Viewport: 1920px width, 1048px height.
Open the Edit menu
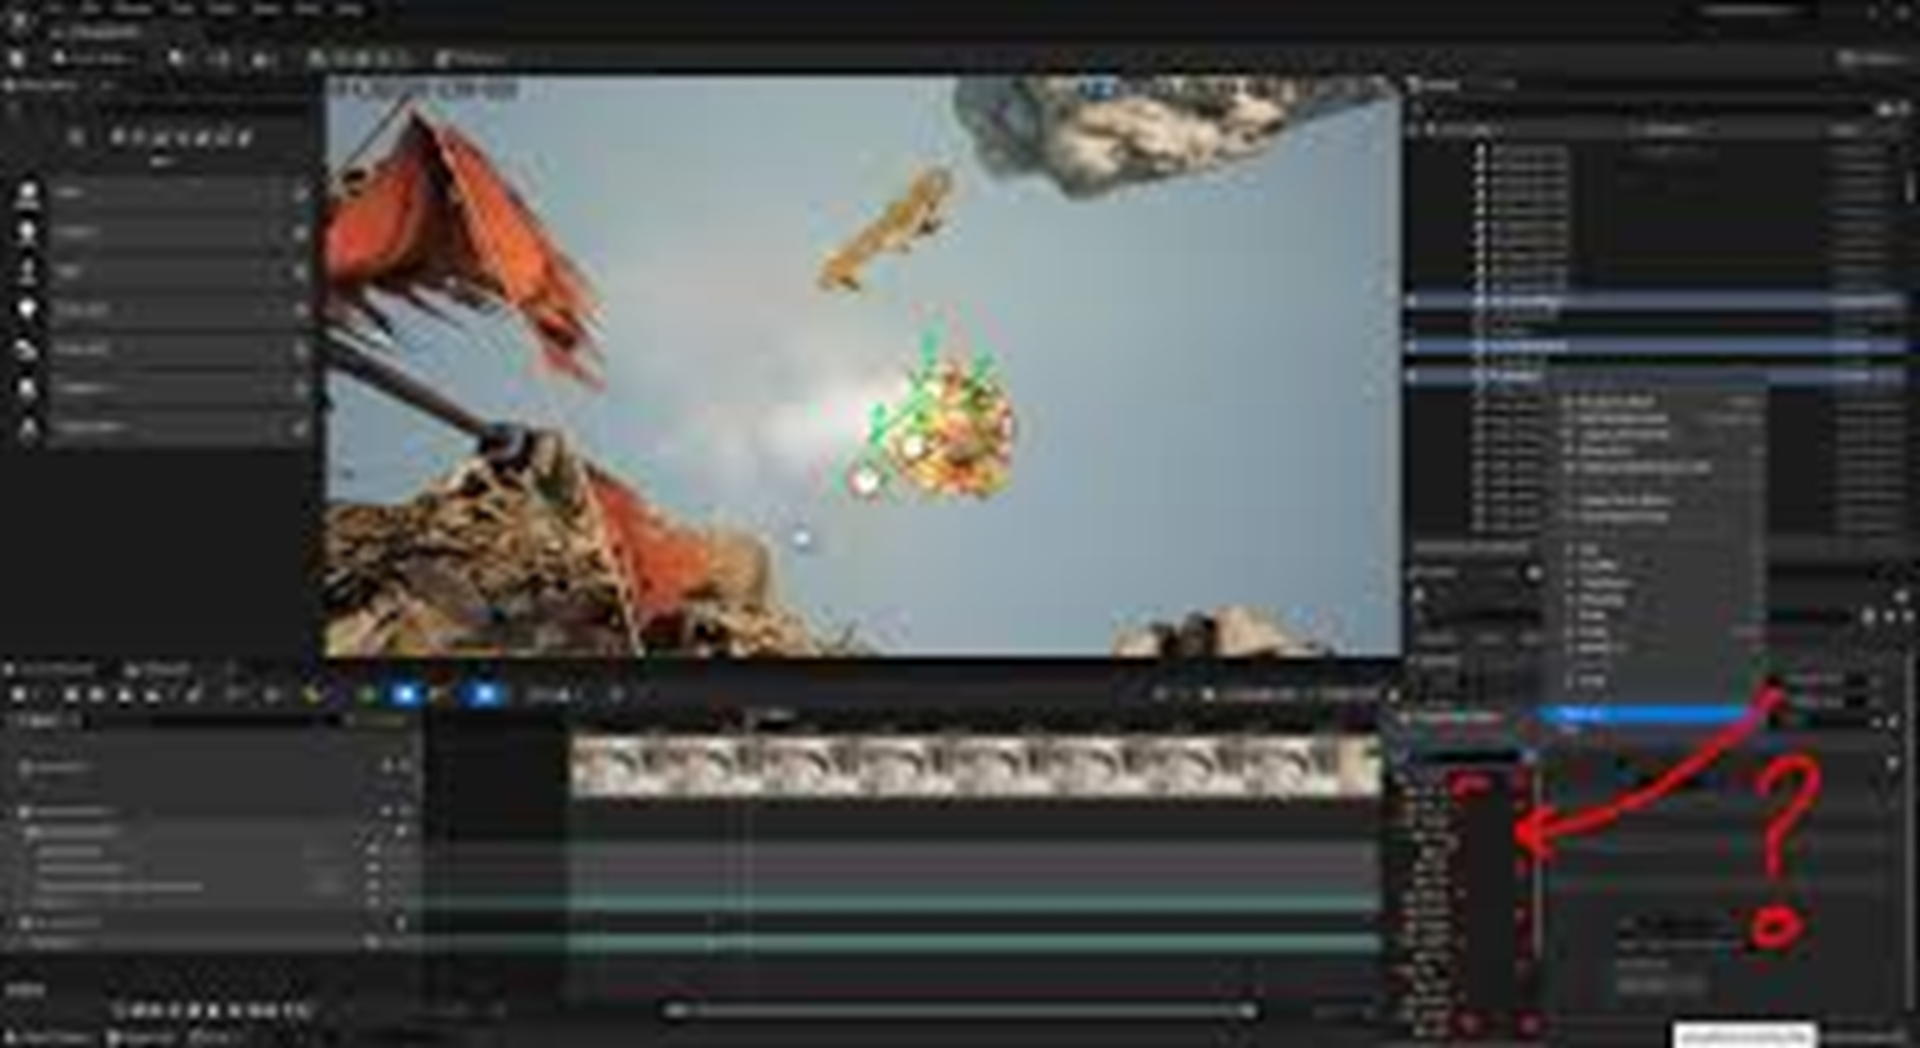(91, 9)
